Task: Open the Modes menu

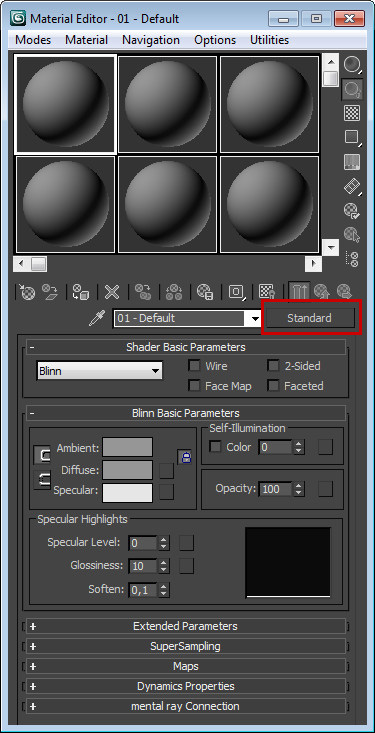Action: (33, 40)
